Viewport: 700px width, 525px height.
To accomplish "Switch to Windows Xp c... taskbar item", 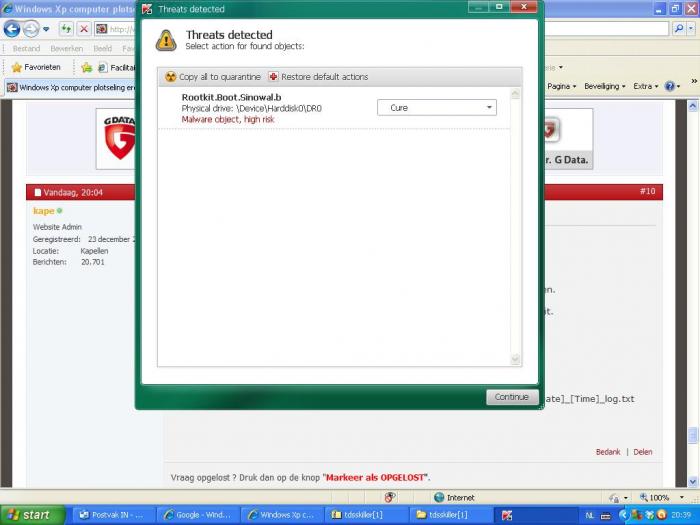I will (283, 515).
